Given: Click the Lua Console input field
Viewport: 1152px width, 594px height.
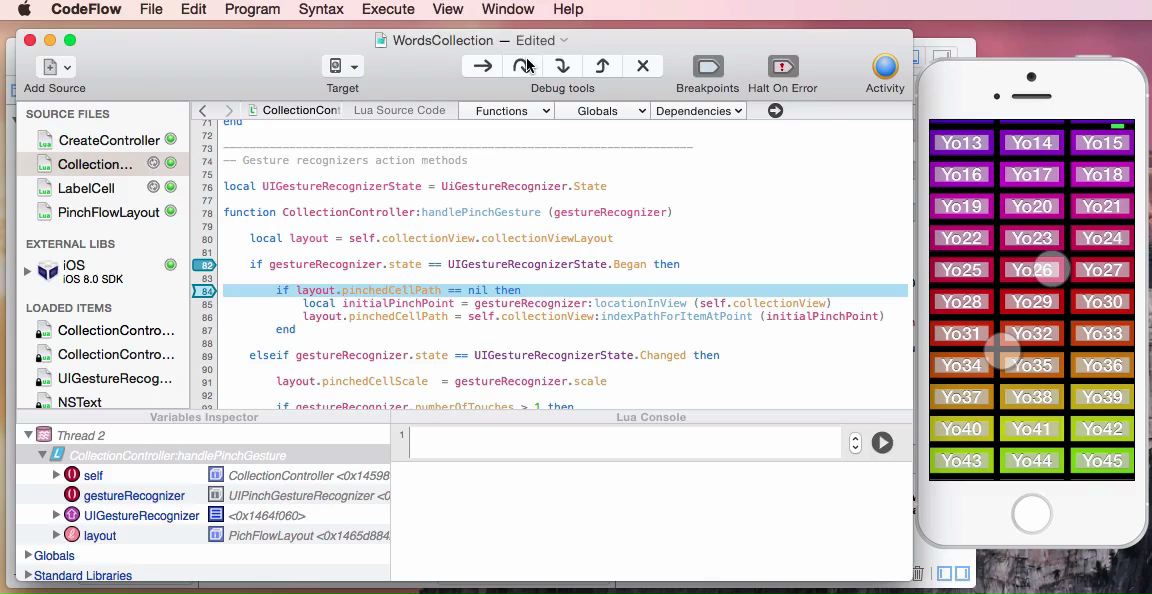Looking at the screenshot, I should tap(624, 443).
